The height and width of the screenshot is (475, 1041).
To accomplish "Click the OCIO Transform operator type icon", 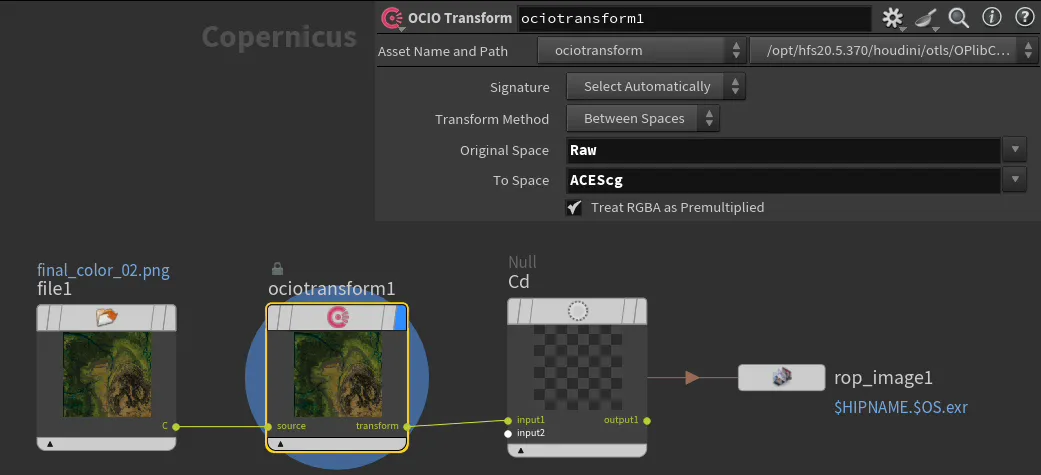I will tap(392, 18).
